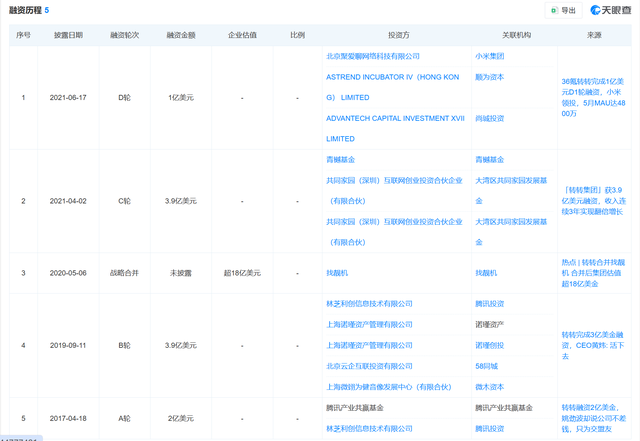Viewport: 640px width, 441px height.
Task: Open the 58同城 related institution link
Action: [x=486, y=366]
